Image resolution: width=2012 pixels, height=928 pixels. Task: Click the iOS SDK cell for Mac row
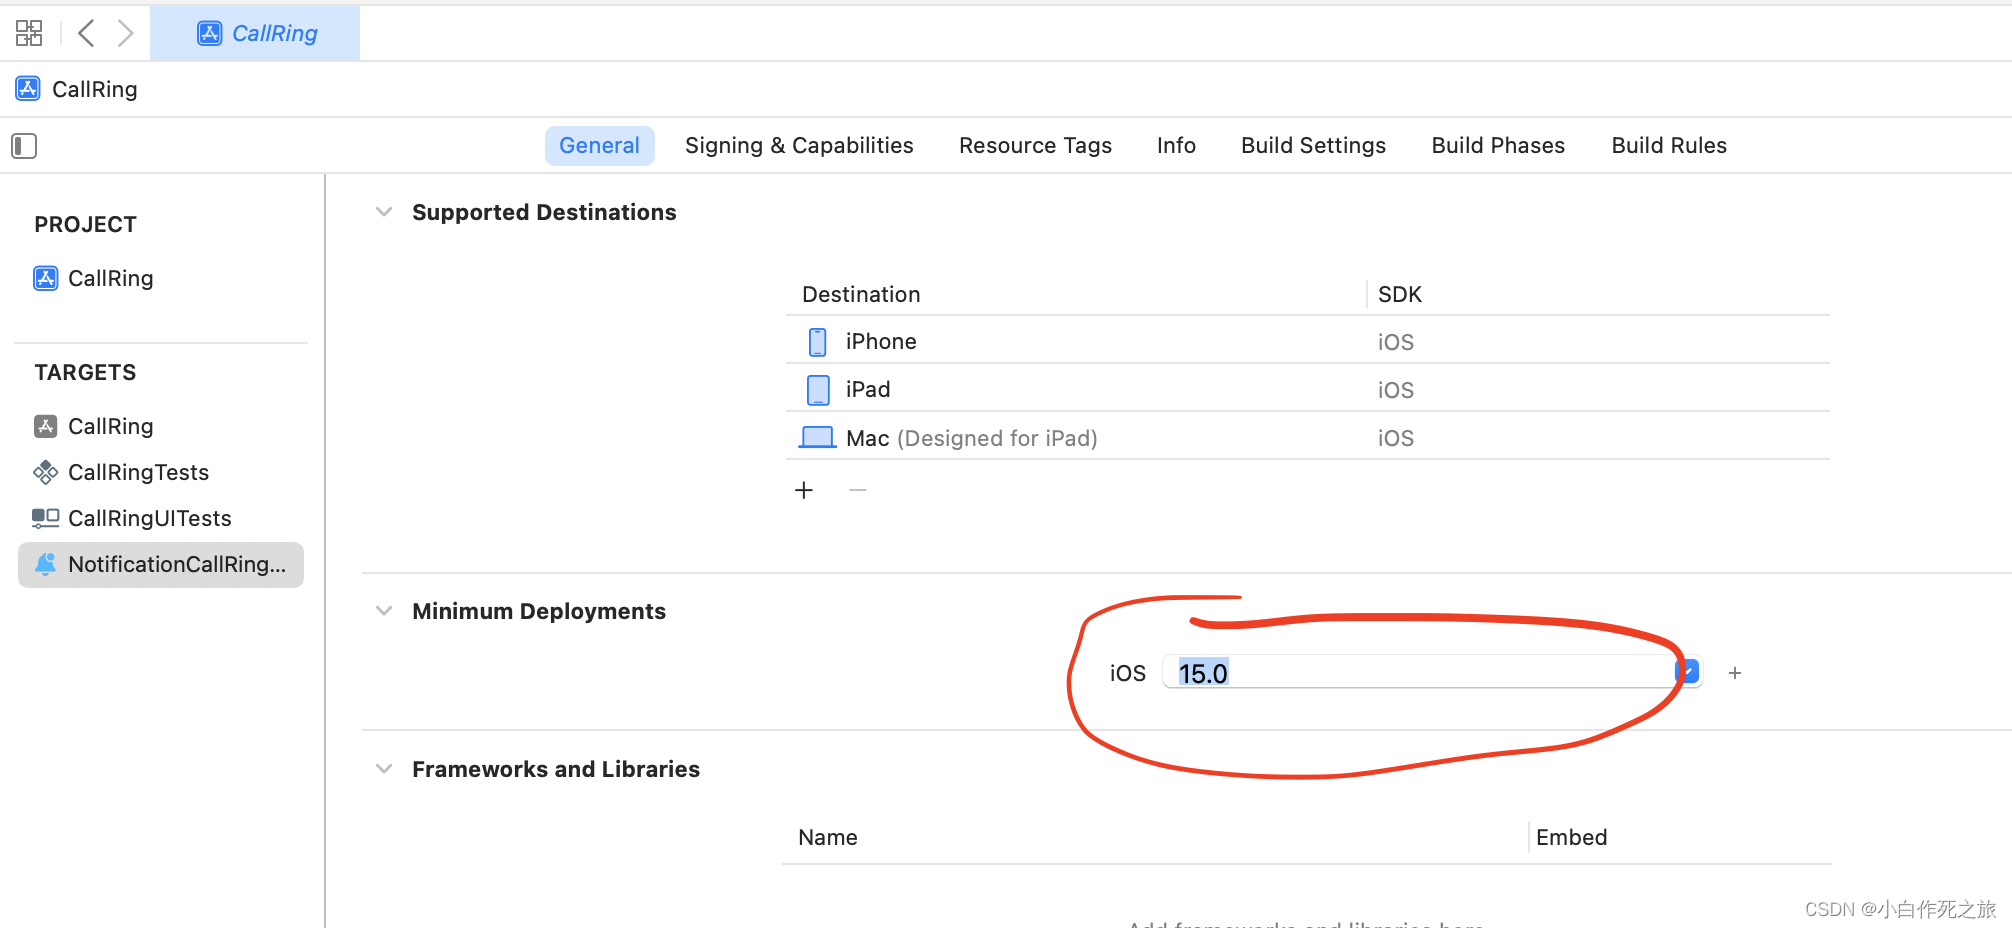1396,438
